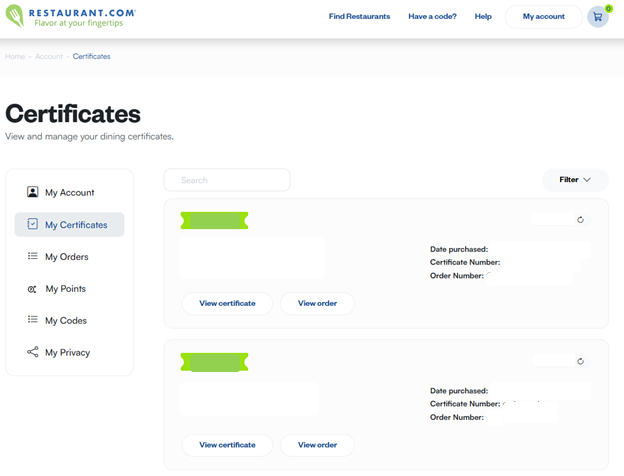Click View order on second card
624x476 pixels.
(x=317, y=445)
